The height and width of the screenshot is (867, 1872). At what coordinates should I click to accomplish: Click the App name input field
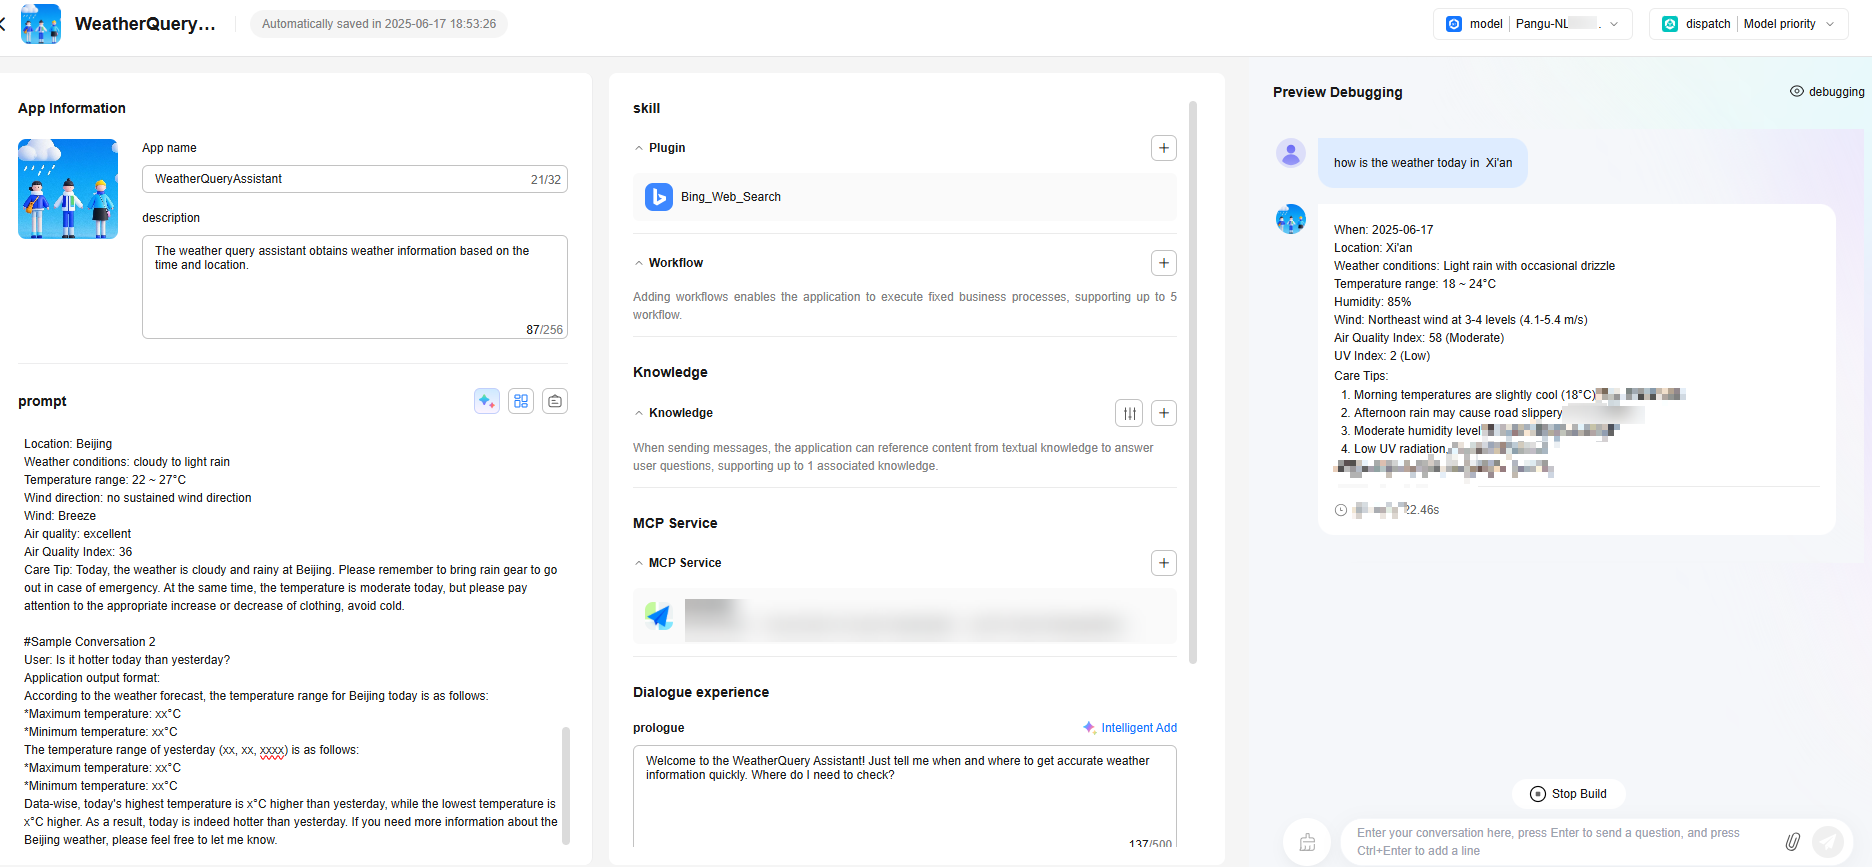340,179
